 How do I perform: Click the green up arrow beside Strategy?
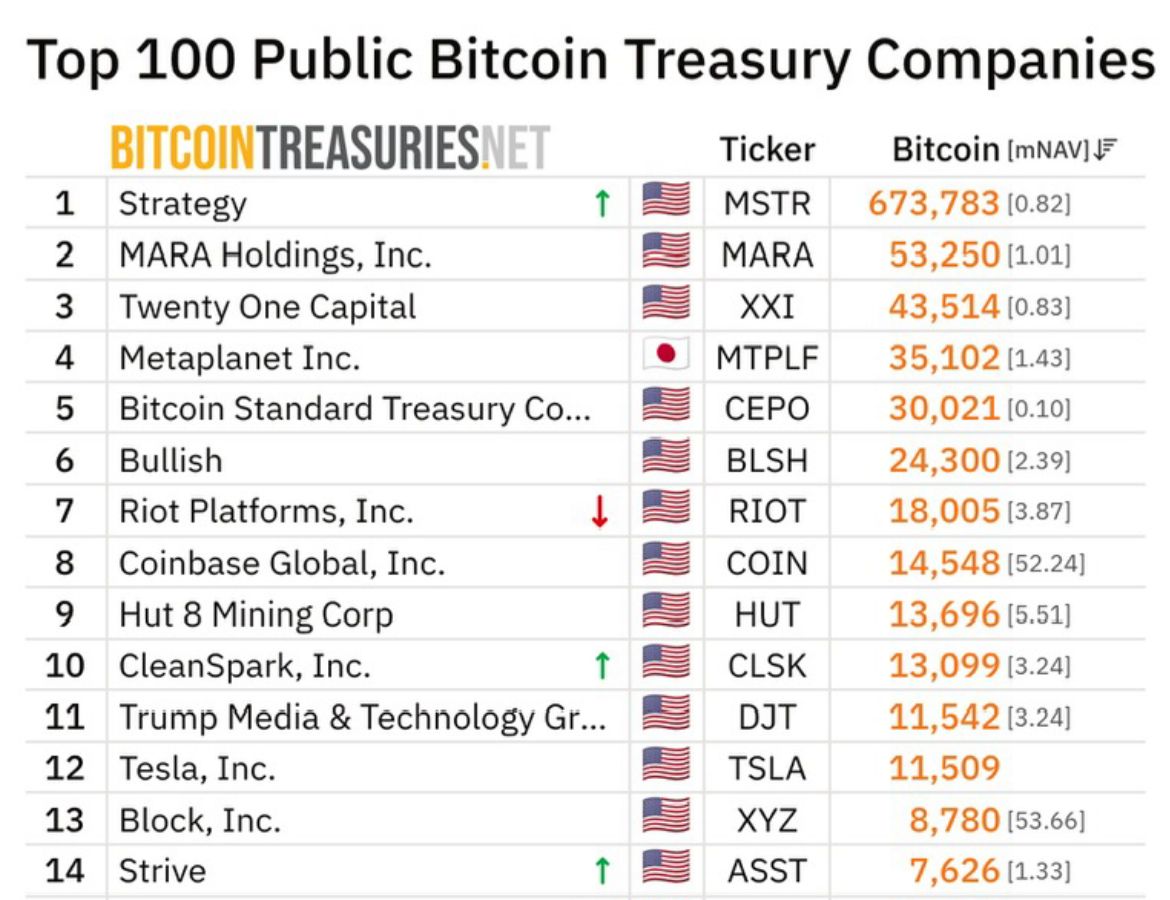(602, 204)
